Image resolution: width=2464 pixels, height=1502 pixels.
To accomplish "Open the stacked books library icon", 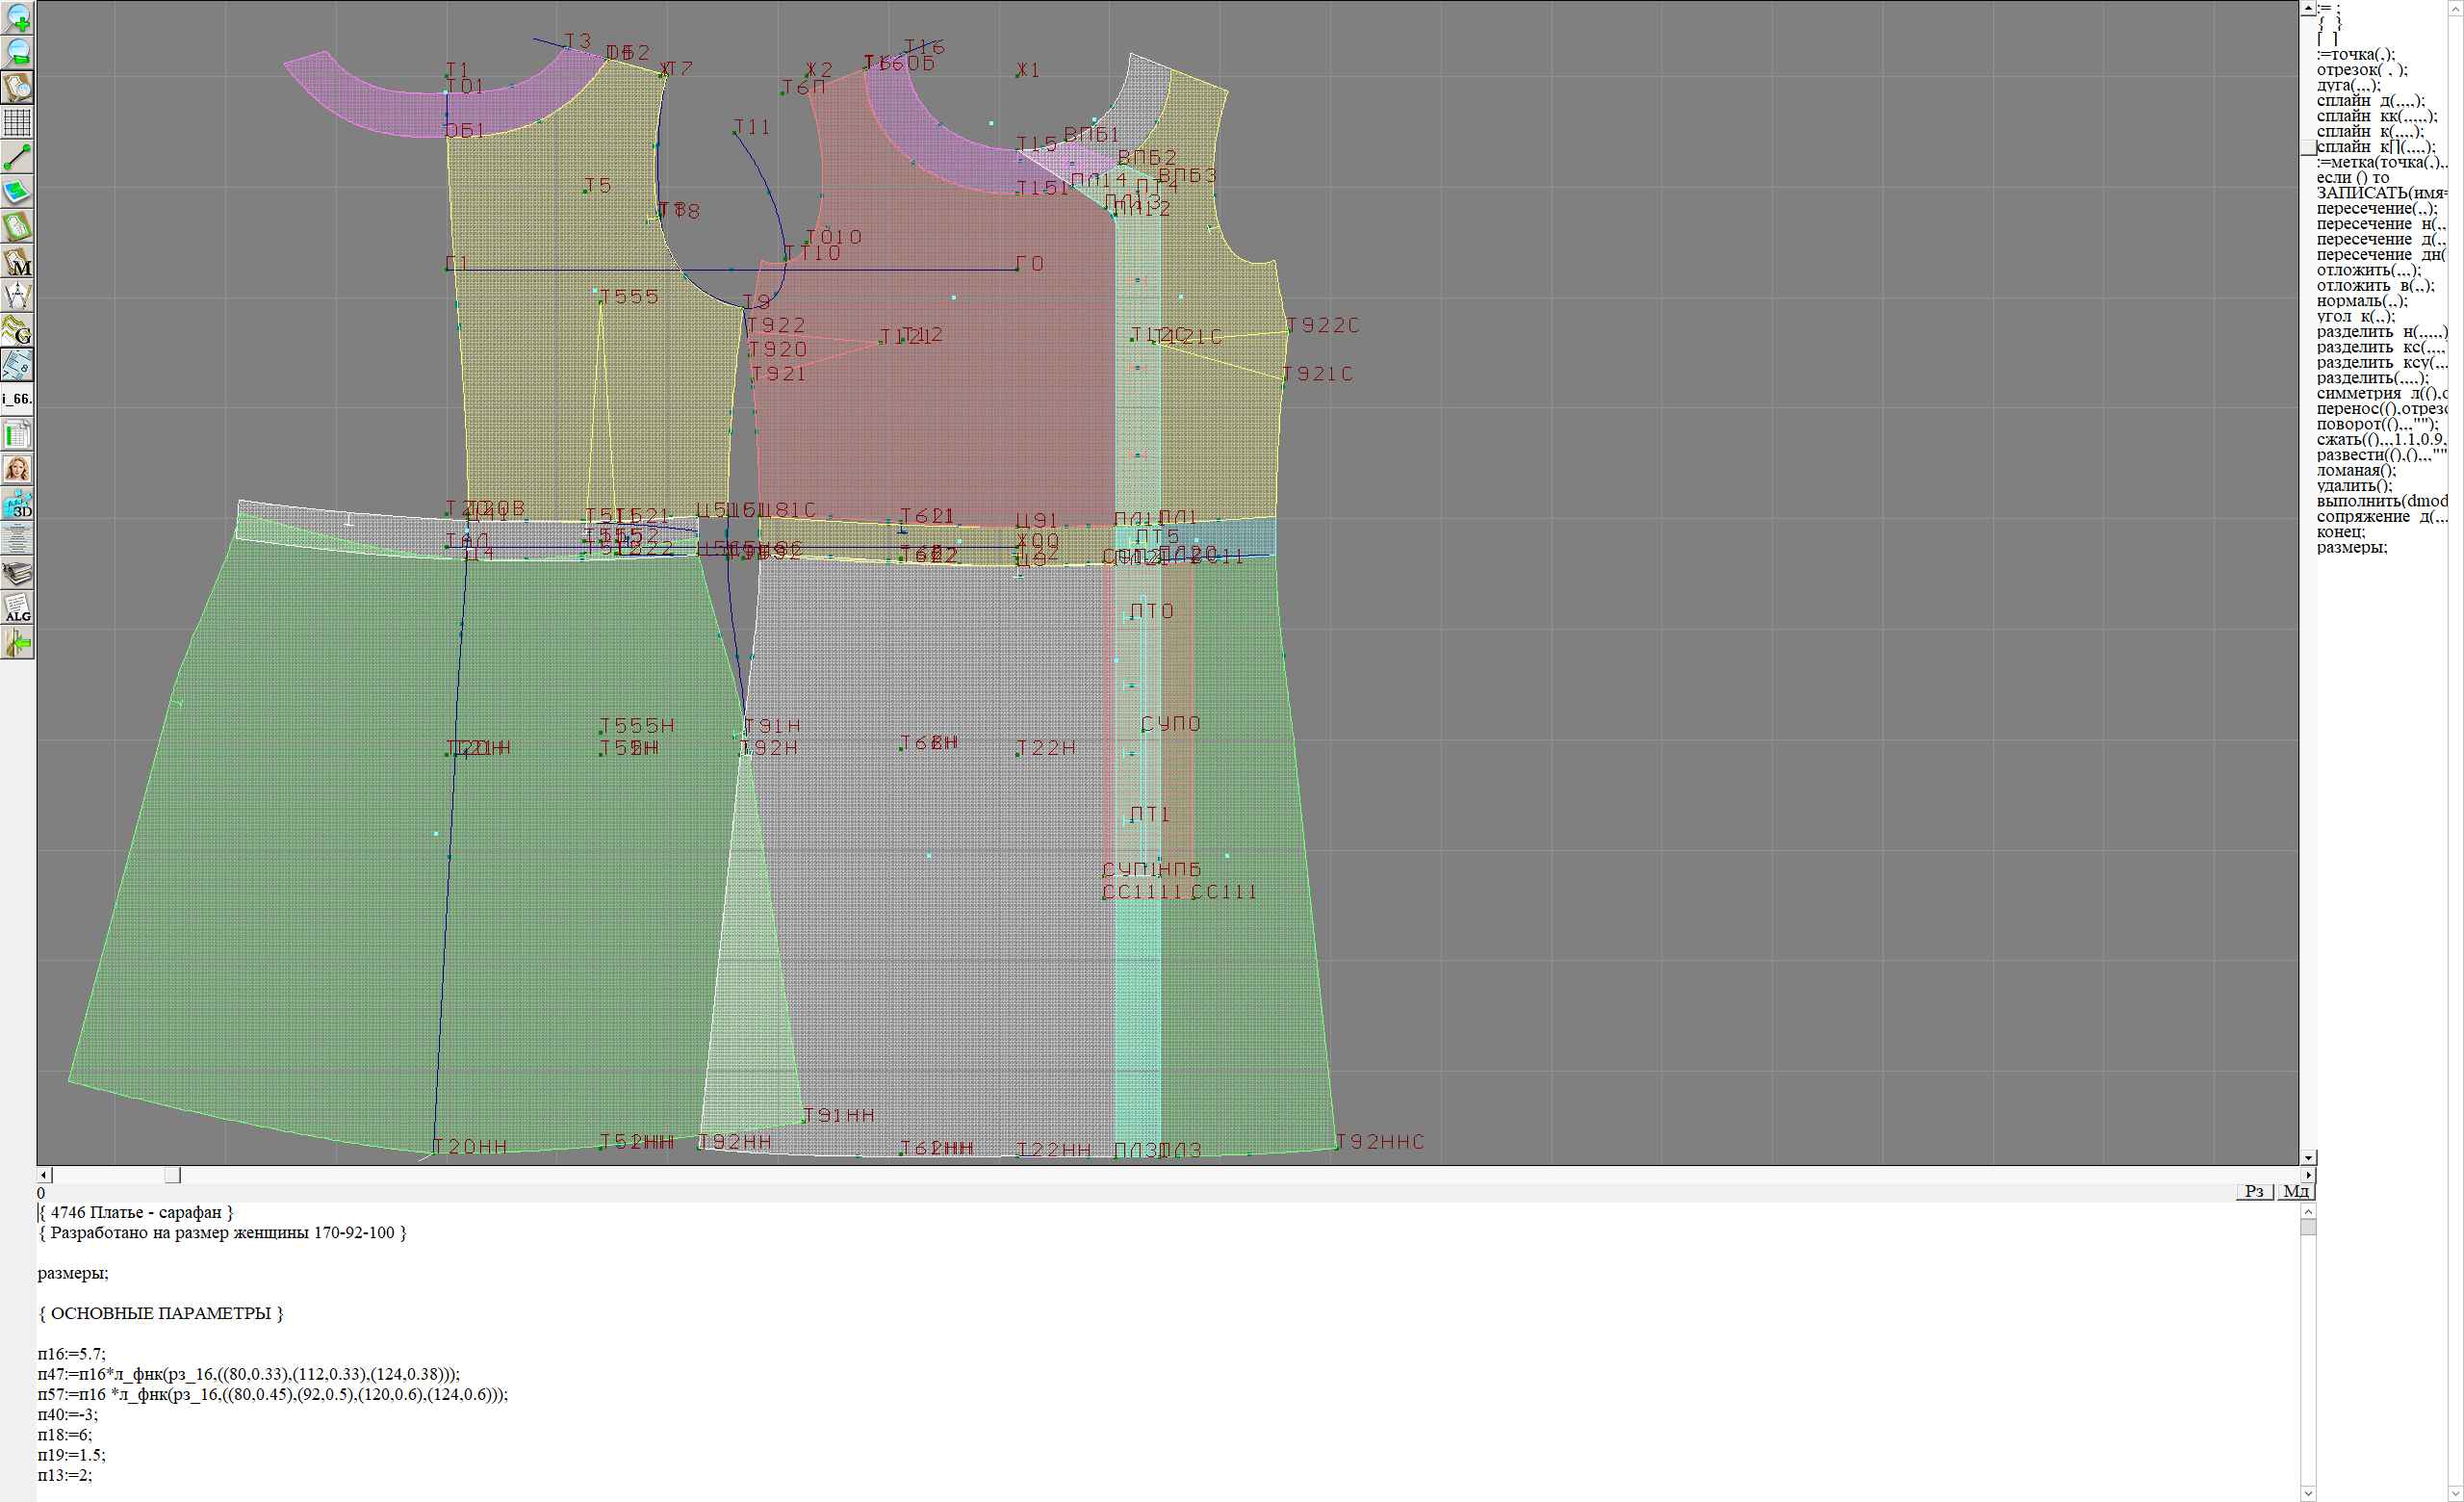I will click(x=17, y=573).
